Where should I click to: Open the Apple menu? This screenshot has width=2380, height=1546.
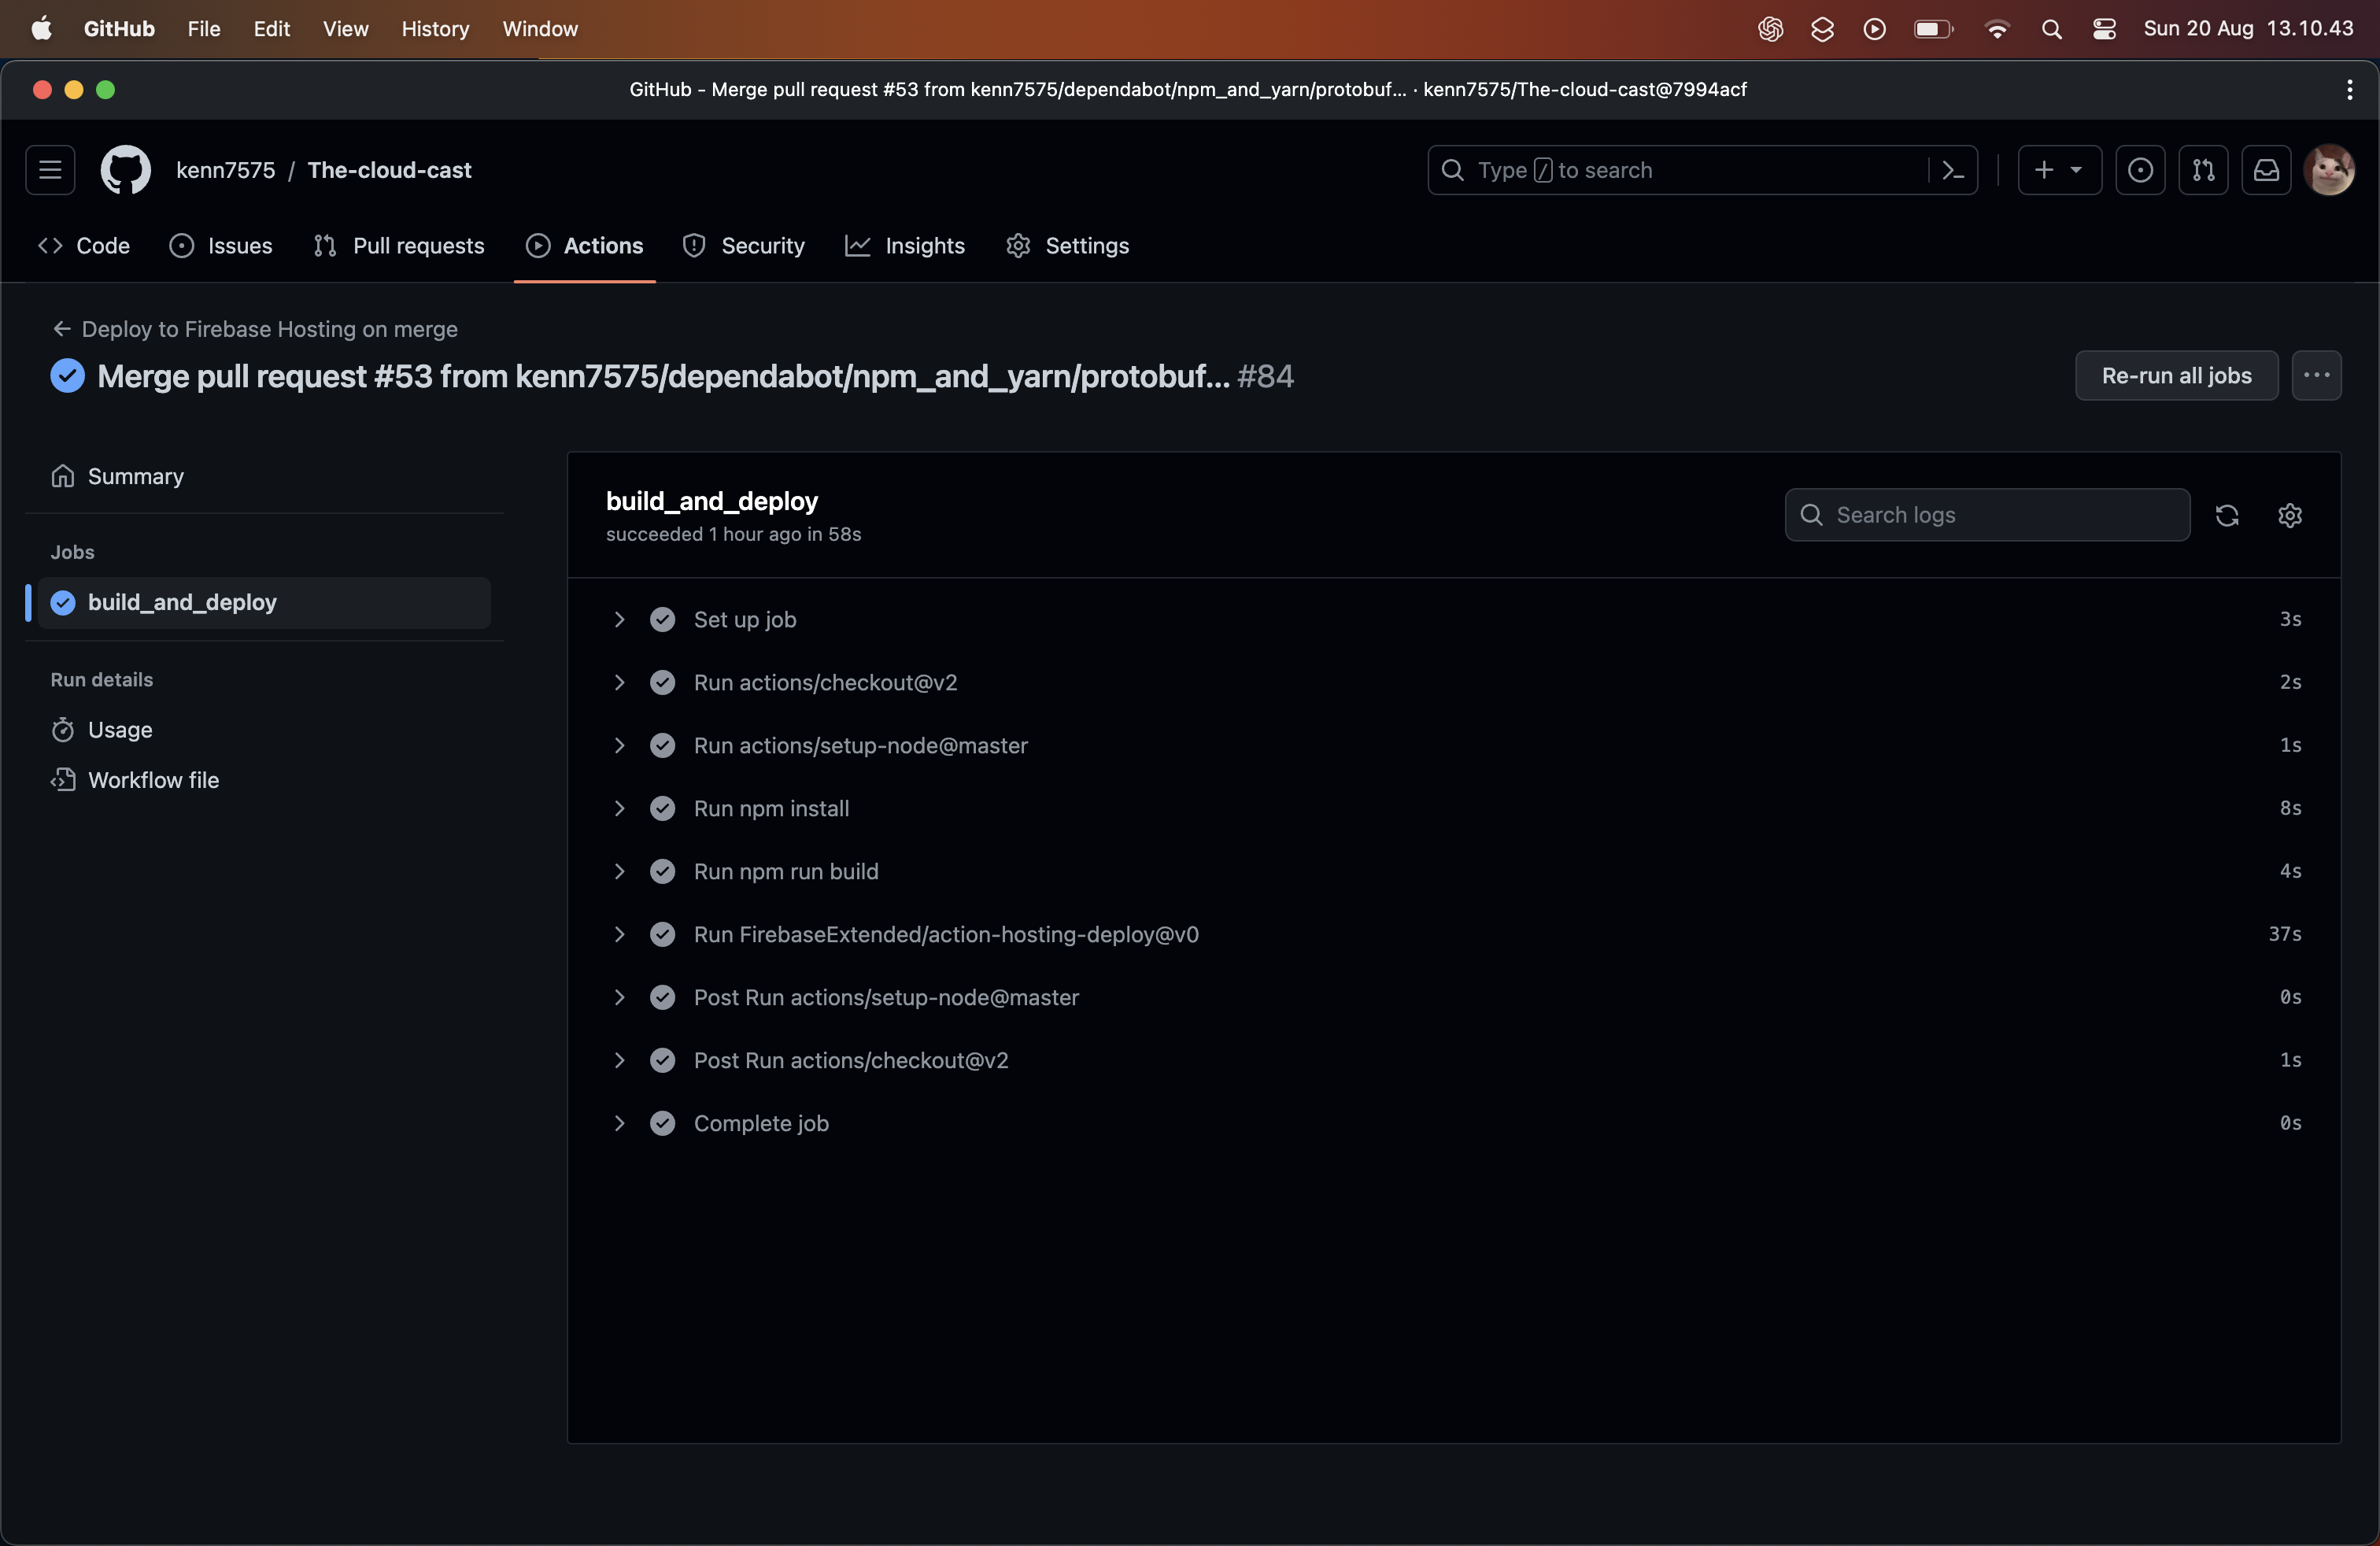tap(42, 29)
